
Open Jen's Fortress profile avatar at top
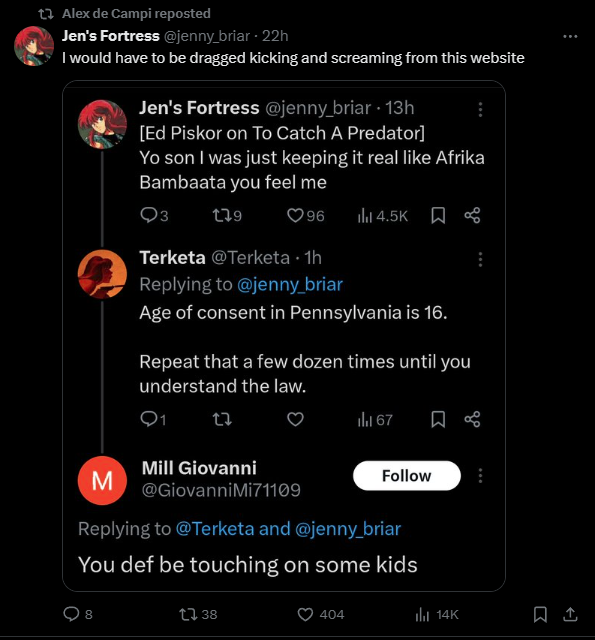pos(34,46)
